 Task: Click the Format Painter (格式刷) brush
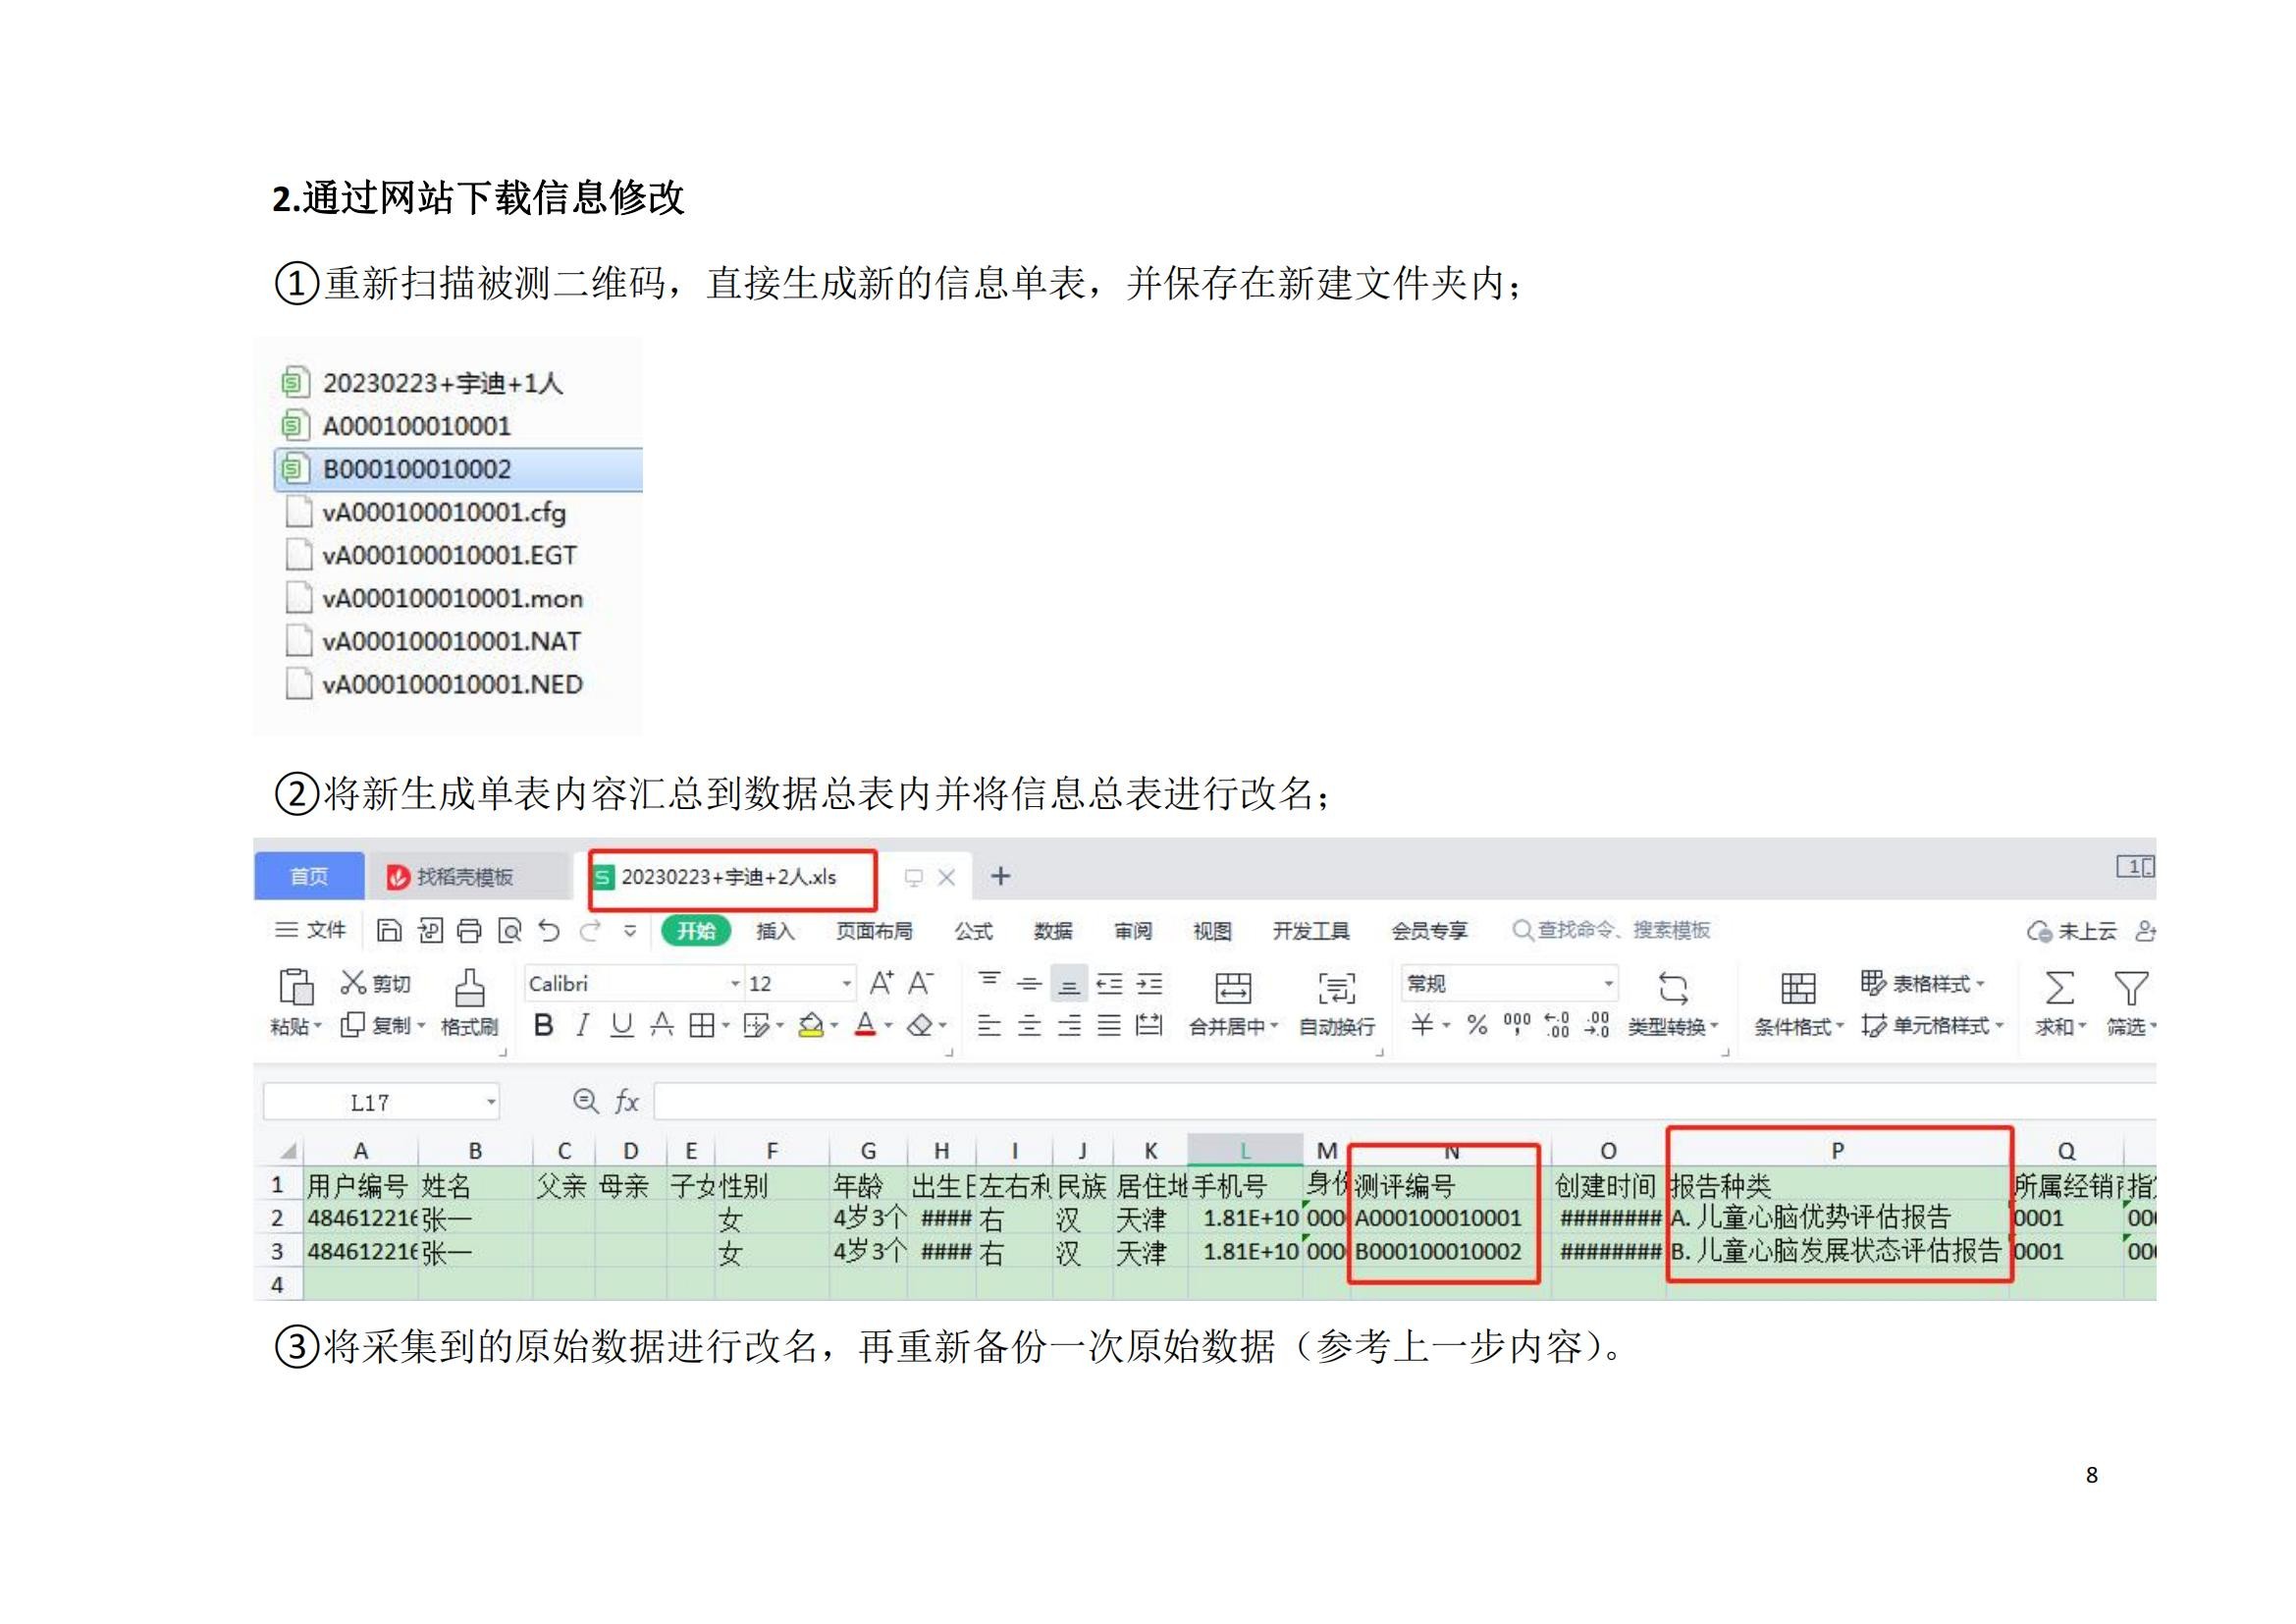[x=469, y=1002]
